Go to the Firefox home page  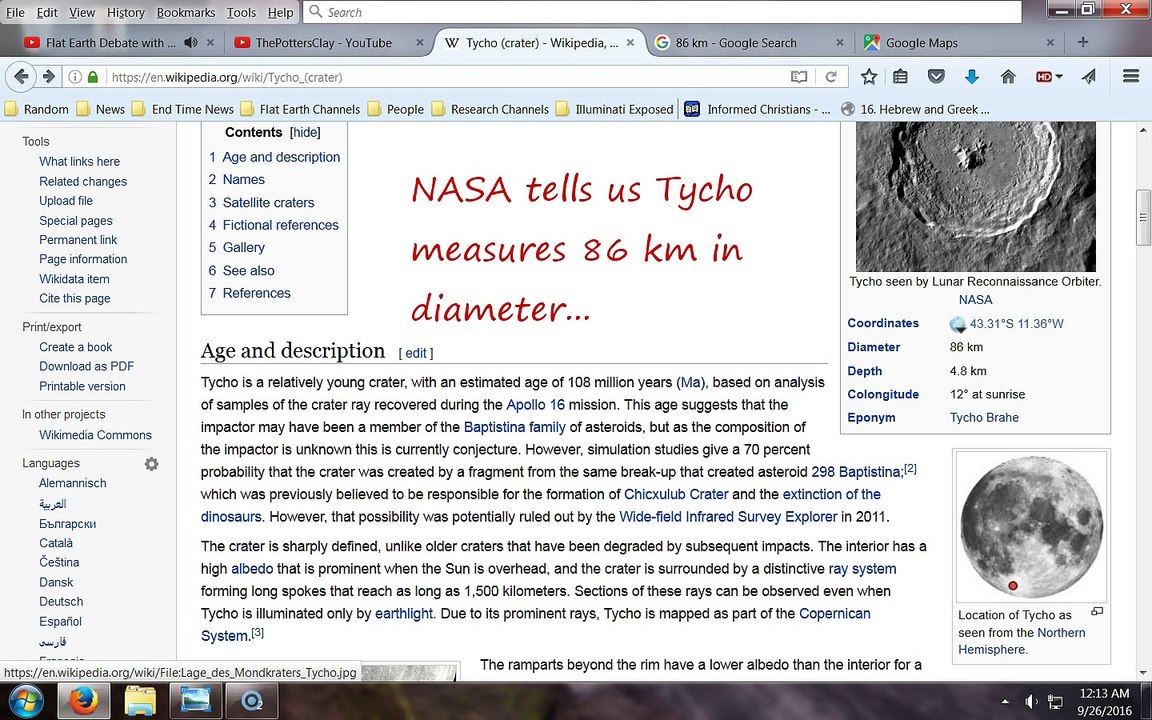[1008, 76]
